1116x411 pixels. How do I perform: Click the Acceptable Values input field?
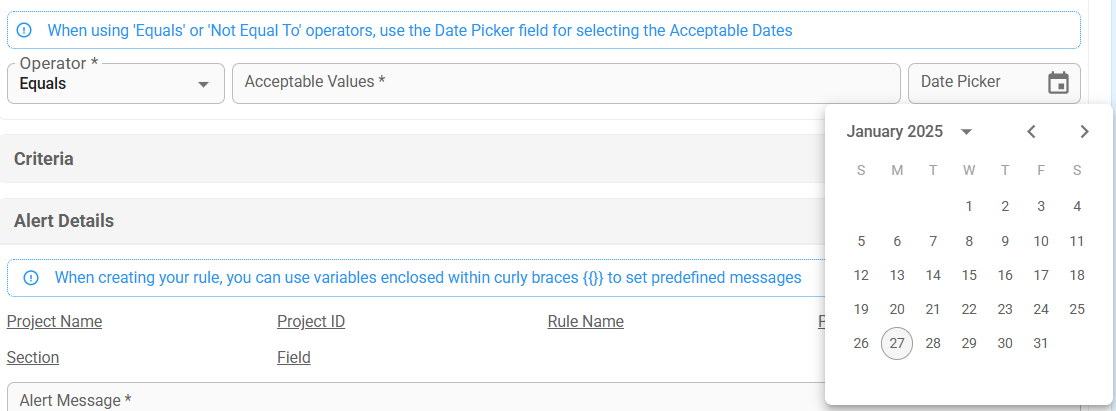(x=566, y=83)
